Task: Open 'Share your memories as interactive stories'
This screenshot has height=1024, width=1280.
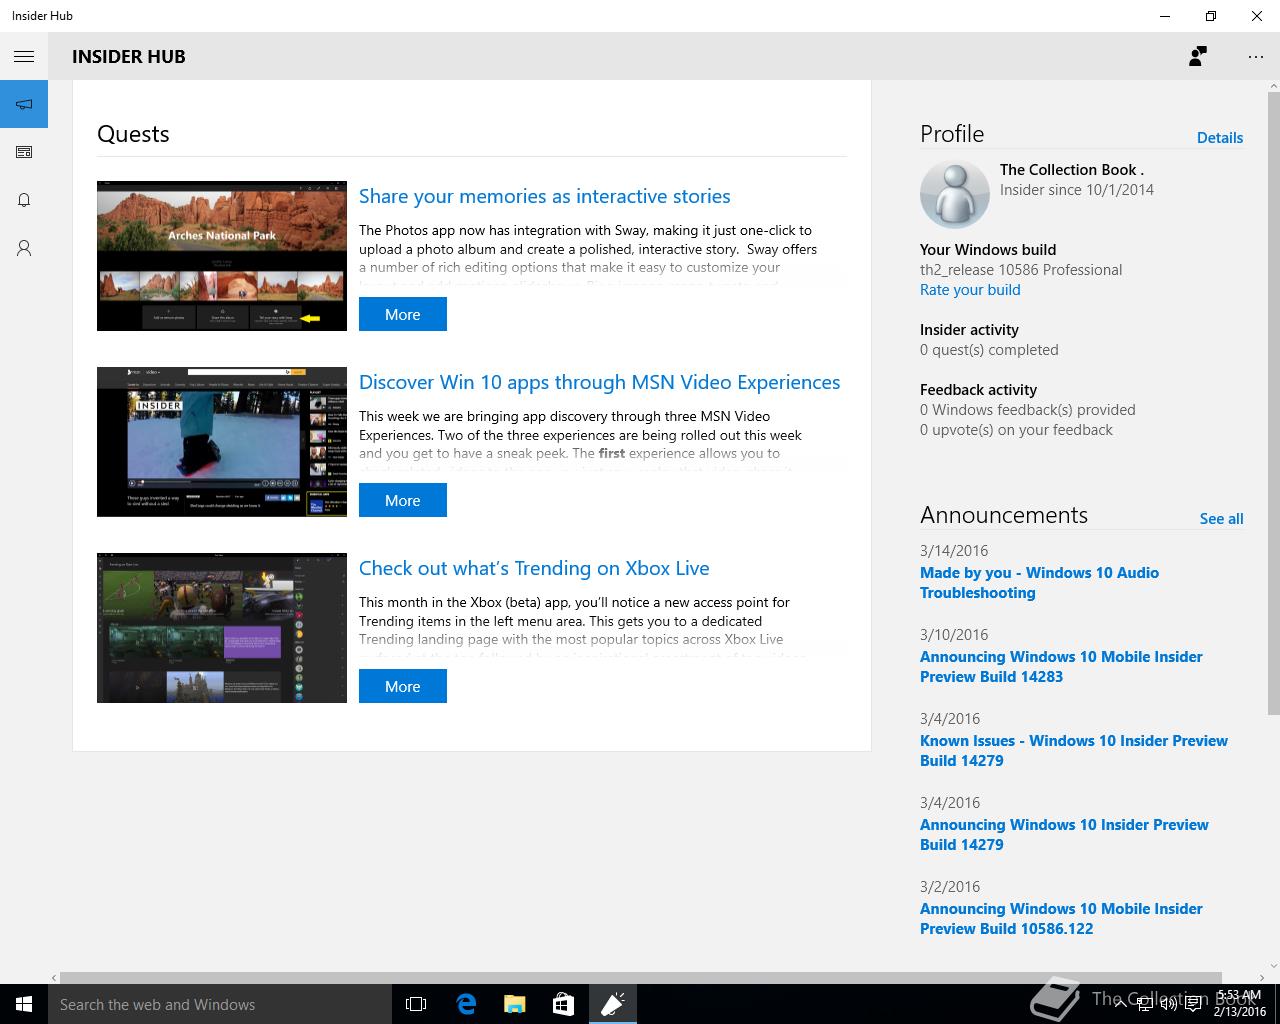Action: pyautogui.click(x=545, y=196)
